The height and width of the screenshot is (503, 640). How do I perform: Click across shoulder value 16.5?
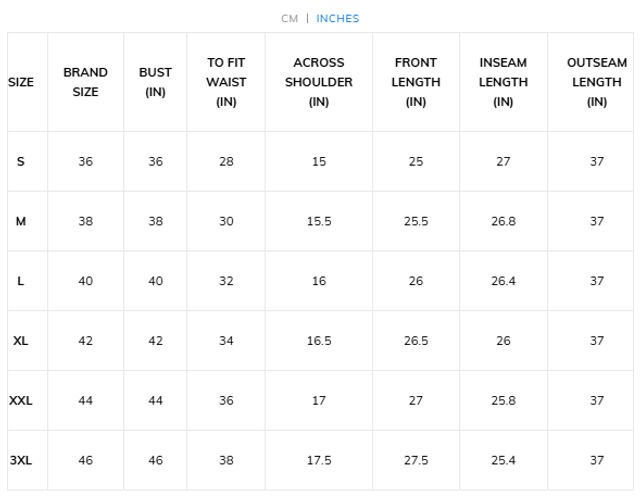click(x=318, y=341)
